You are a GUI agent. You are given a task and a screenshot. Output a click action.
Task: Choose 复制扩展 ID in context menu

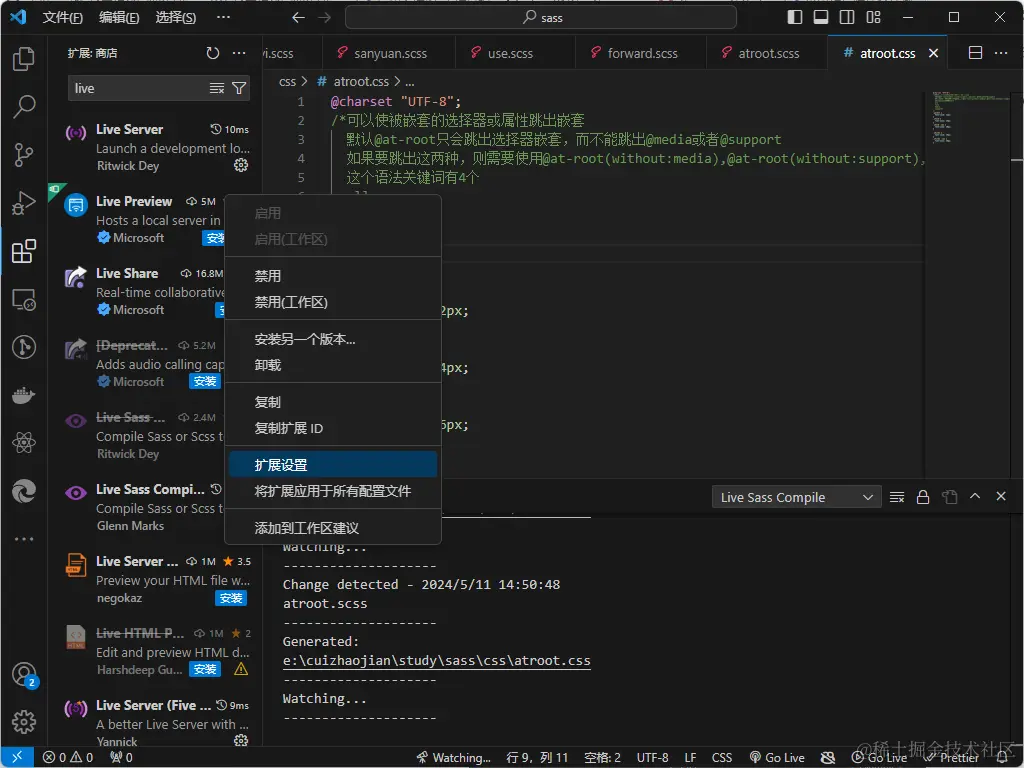333,428
